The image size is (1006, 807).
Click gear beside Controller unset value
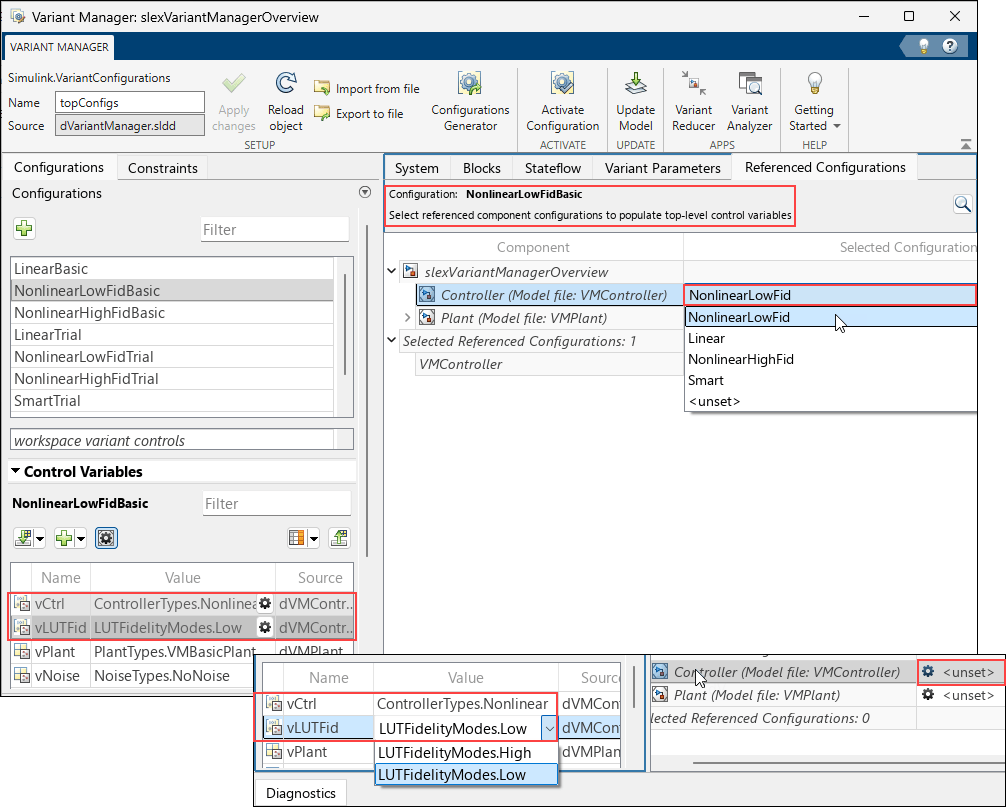tap(928, 672)
